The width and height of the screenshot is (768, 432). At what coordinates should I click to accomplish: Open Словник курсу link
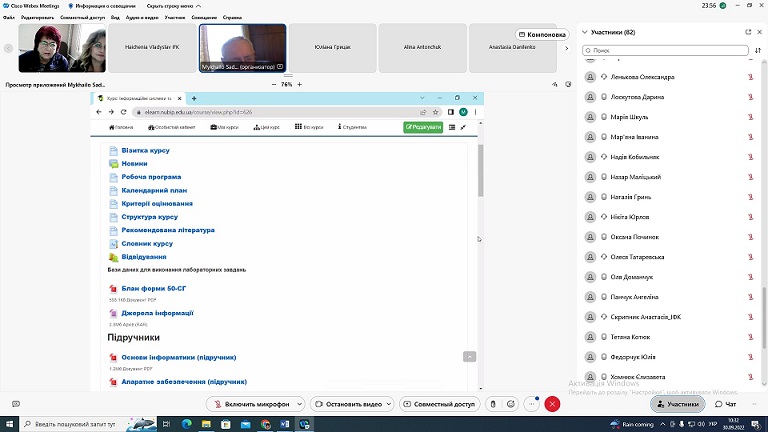click(147, 243)
